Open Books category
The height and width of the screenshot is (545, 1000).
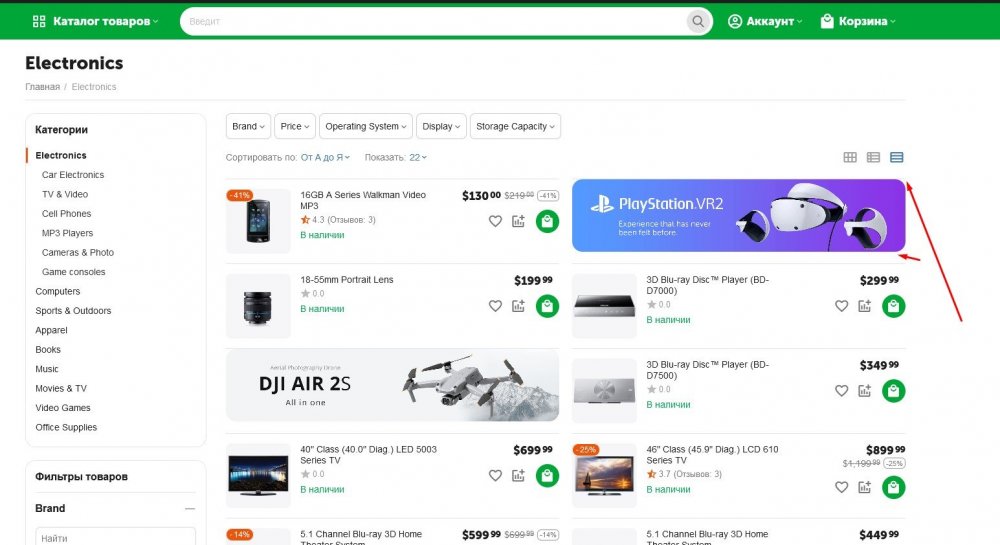point(48,350)
